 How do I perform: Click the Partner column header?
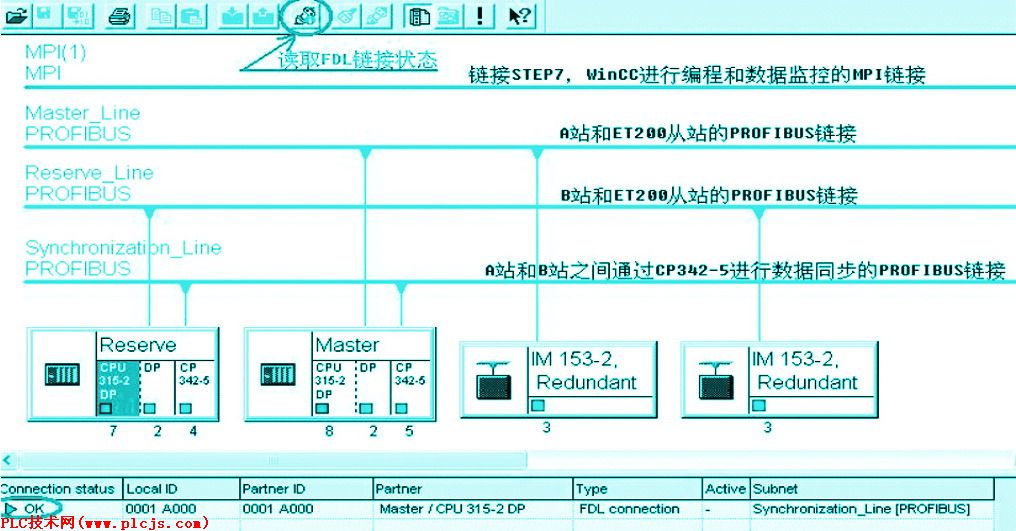[x=473, y=489]
